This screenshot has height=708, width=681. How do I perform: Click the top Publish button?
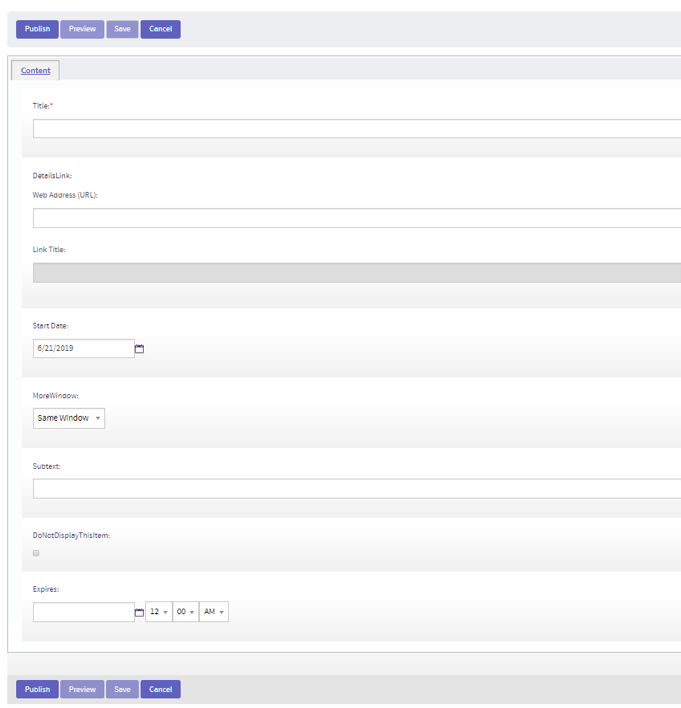point(37,29)
